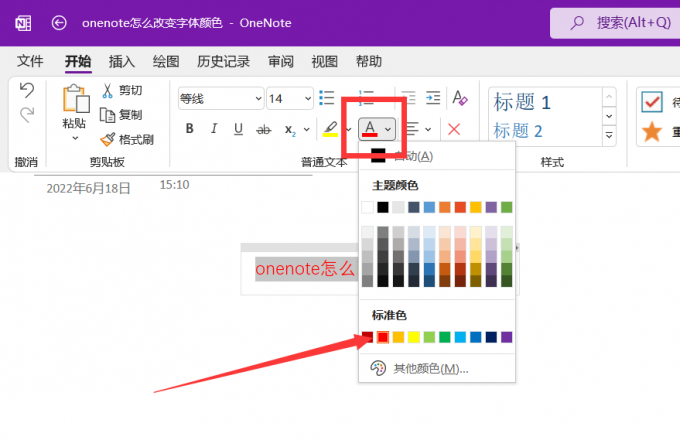Undo the last action
Viewport: 680px width, 447px height.
click(27, 90)
